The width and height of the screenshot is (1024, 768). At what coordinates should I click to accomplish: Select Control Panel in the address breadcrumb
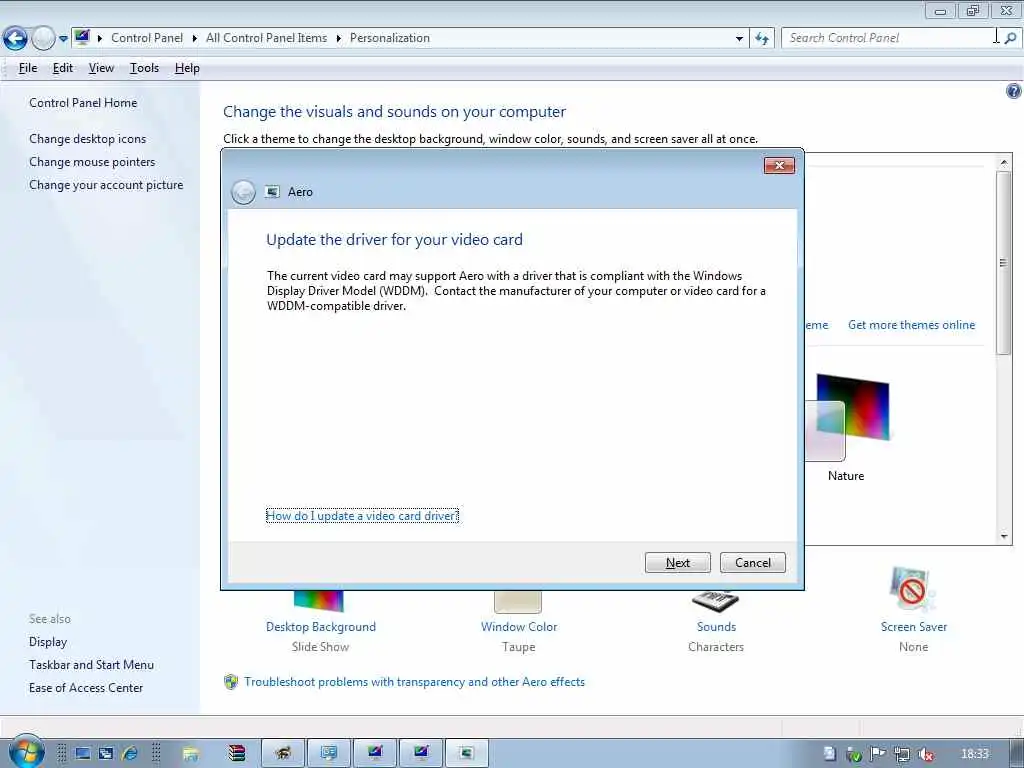147,38
